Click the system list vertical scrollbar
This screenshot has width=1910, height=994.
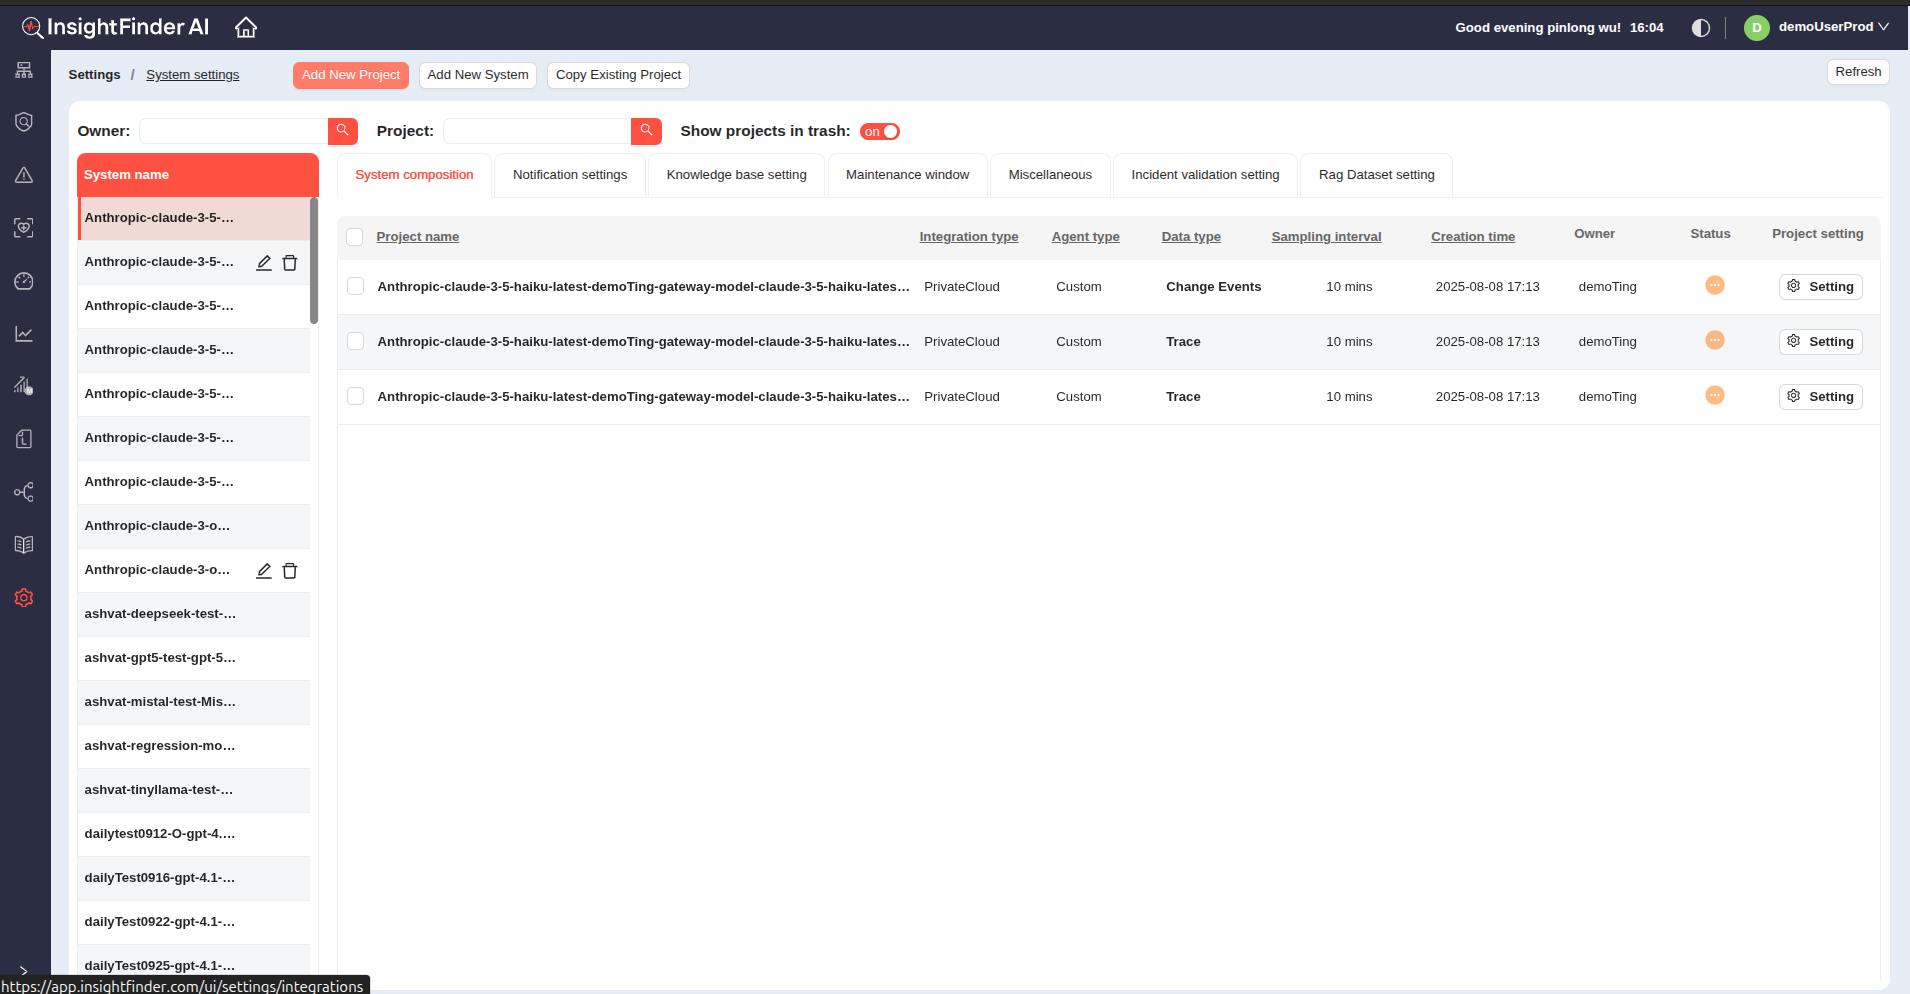point(314,262)
